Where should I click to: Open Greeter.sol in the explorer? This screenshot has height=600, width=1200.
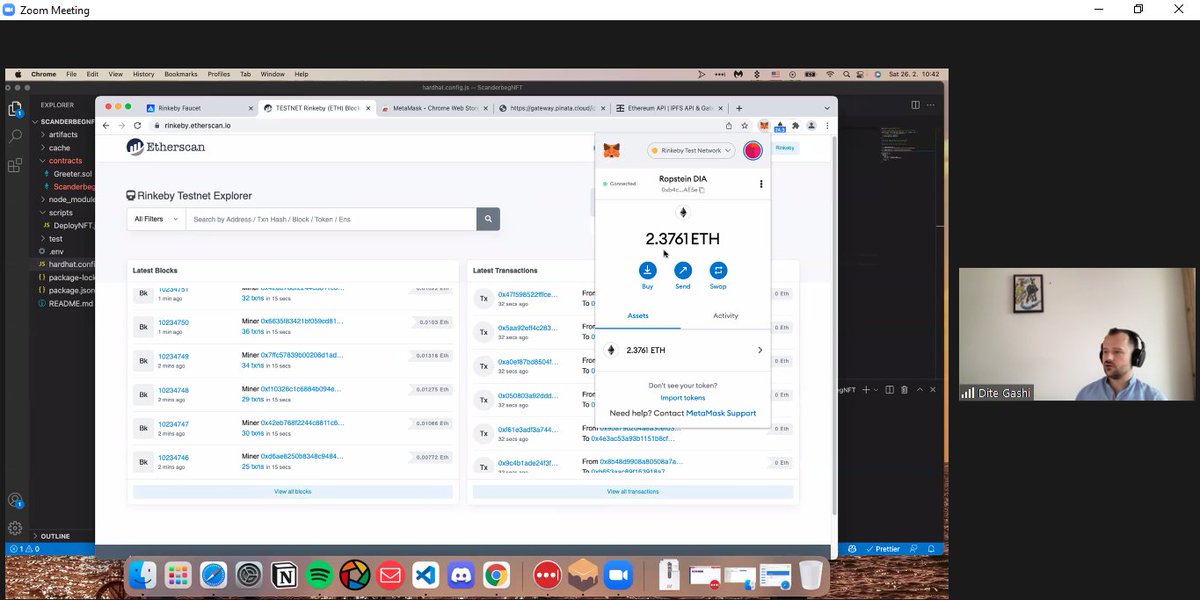coord(72,173)
